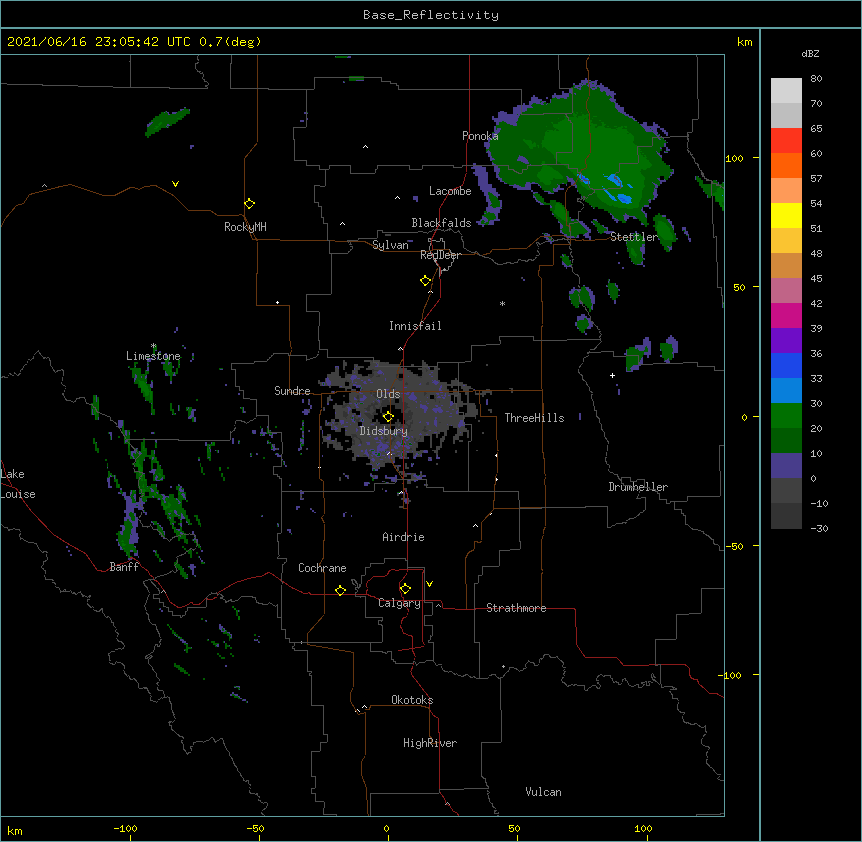
Task: Click the 80 dBZ legend value
Action: click(816, 79)
